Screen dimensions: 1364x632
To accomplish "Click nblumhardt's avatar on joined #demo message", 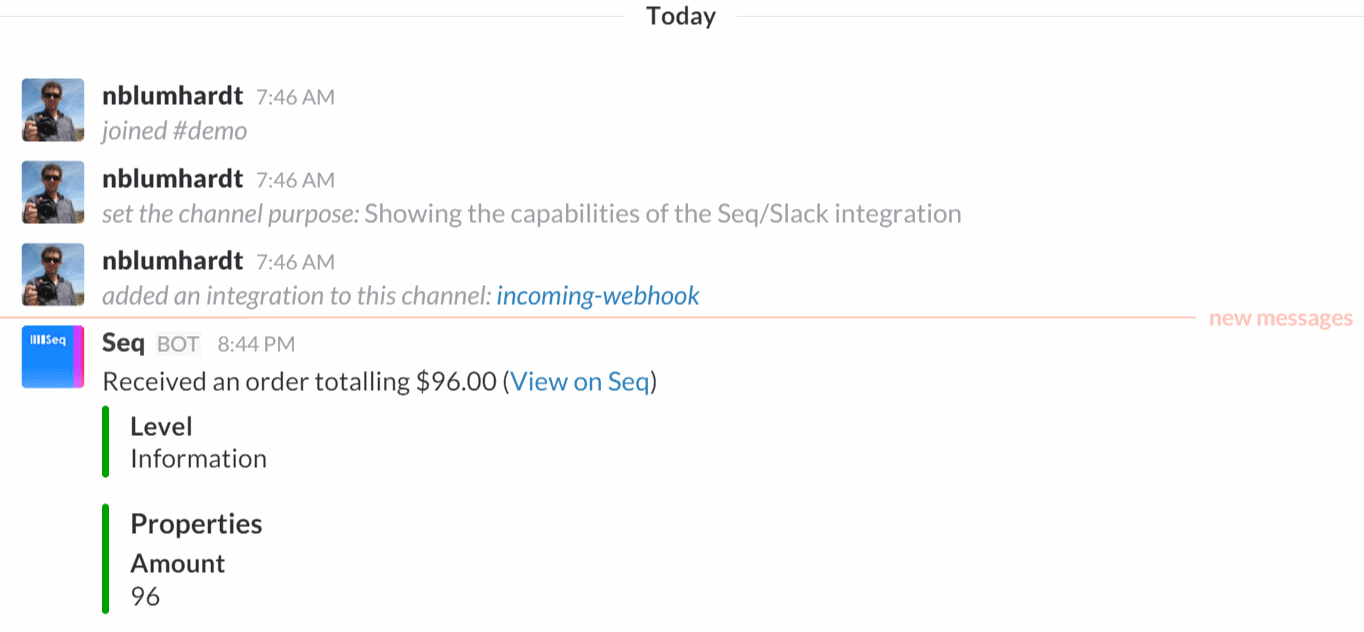I will [x=53, y=110].
